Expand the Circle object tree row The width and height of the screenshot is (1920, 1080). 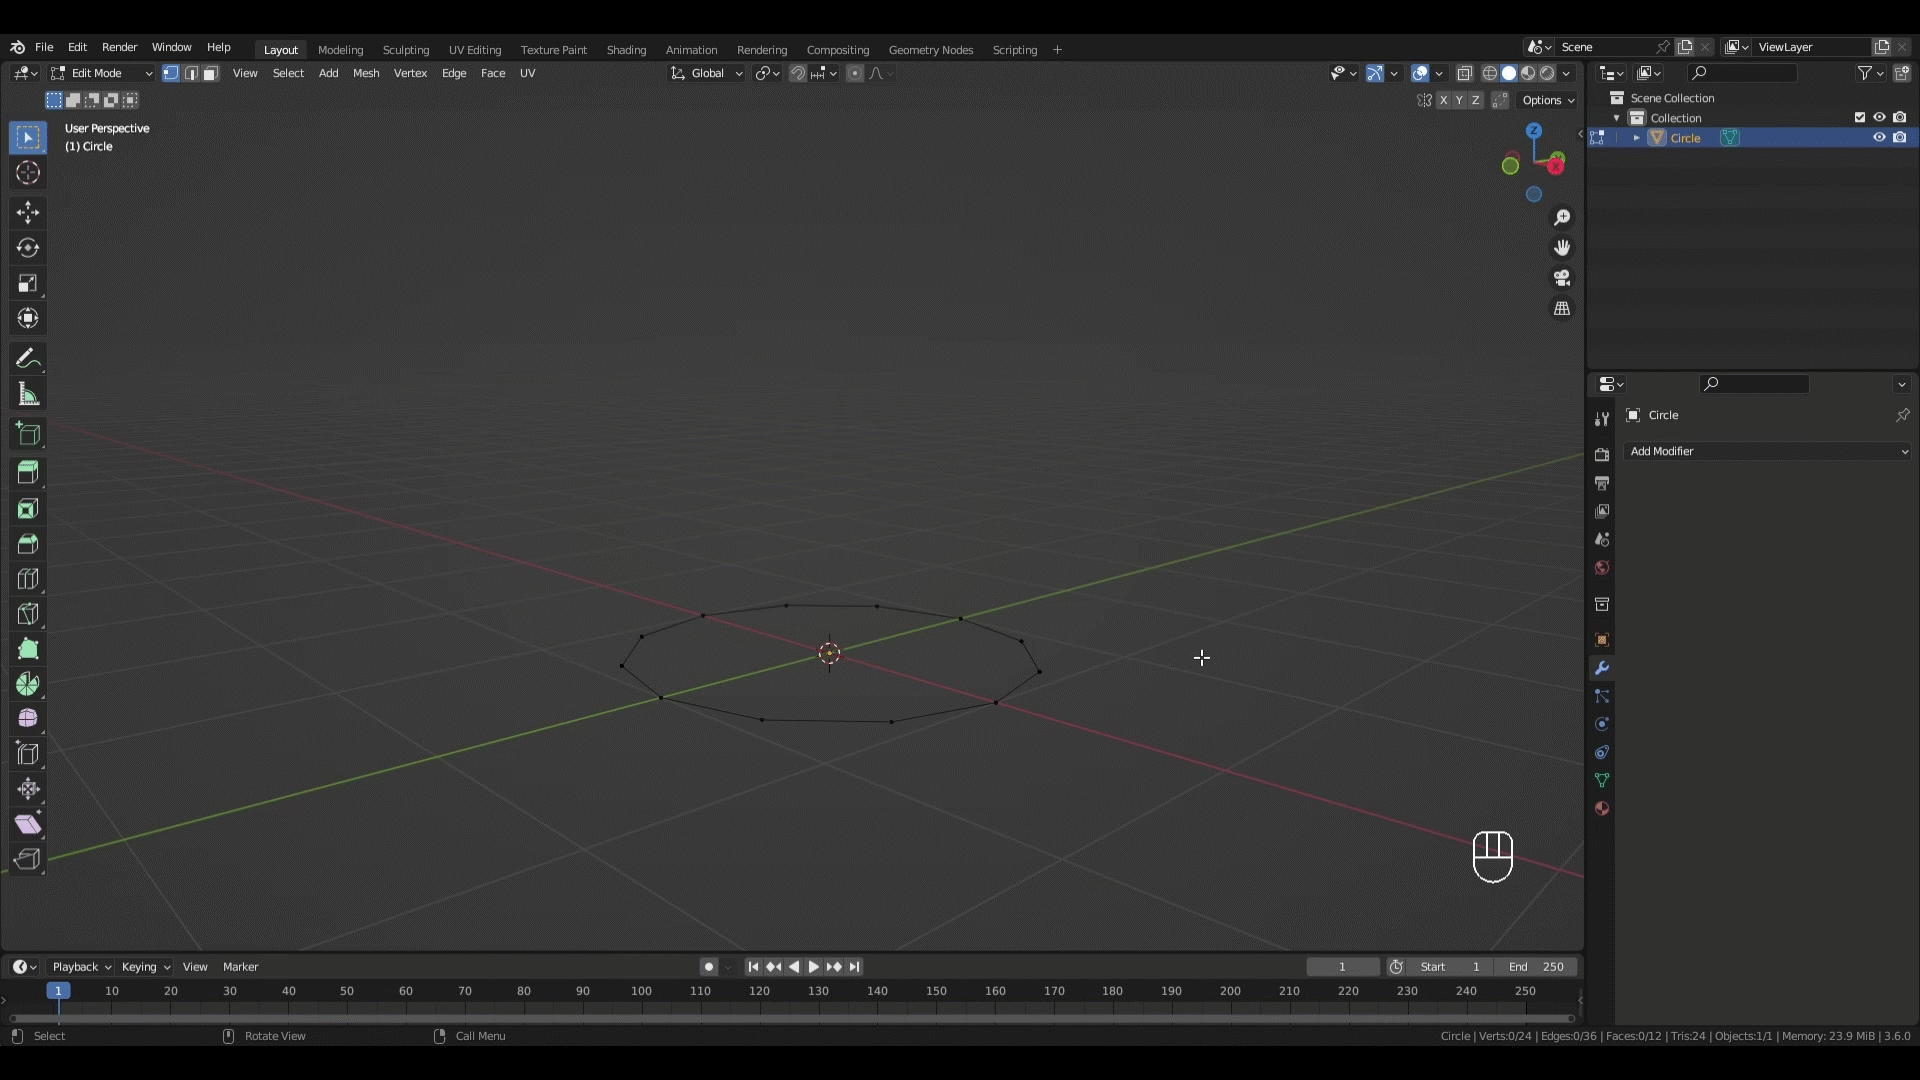click(1636, 138)
